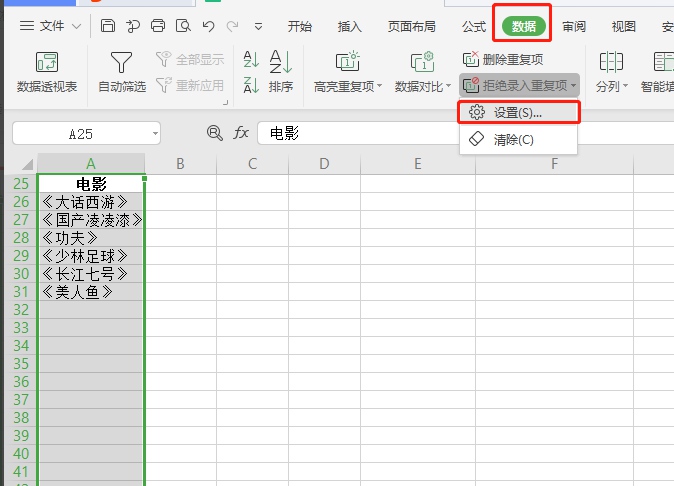Click the Name Box showing A25
The image size is (674, 486).
(x=81, y=134)
